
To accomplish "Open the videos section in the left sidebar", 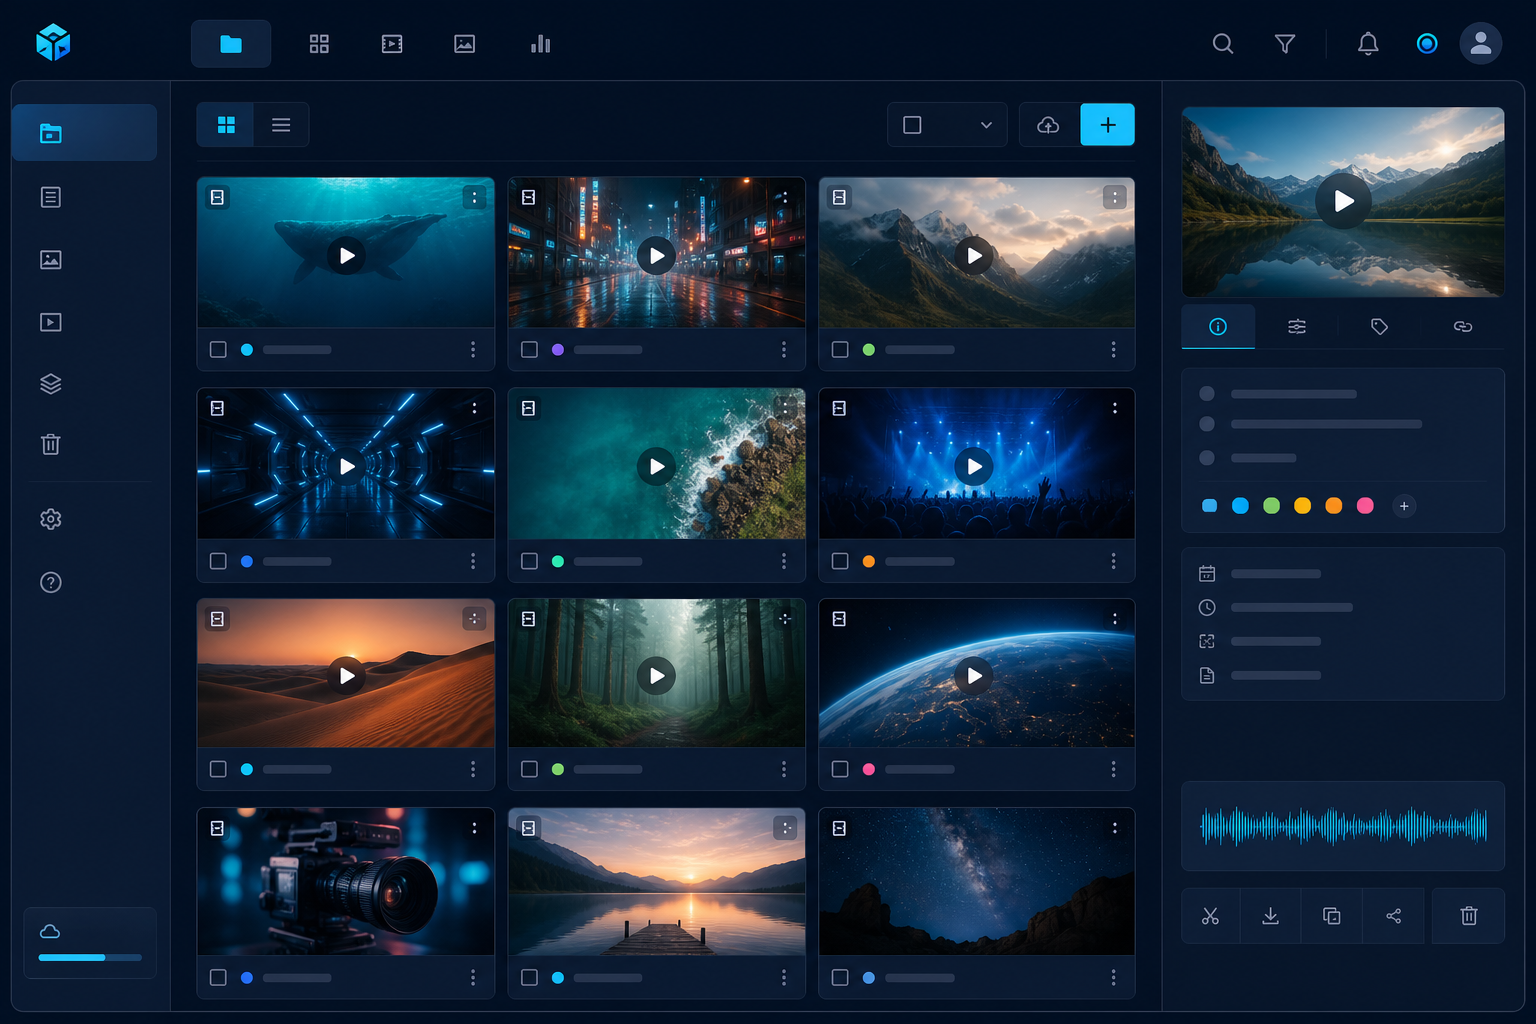I will [x=51, y=322].
